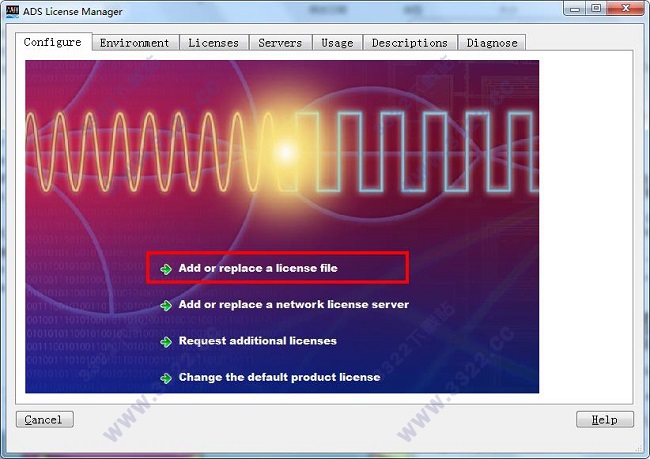Click the Cancel button

45,419
